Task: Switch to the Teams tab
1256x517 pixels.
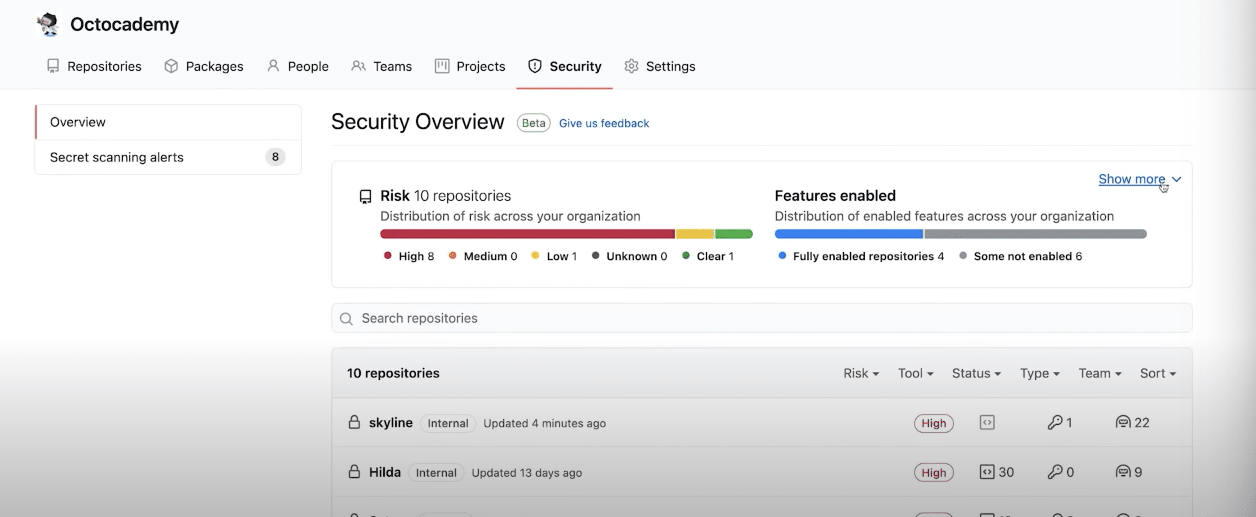Action: (381, 66)
